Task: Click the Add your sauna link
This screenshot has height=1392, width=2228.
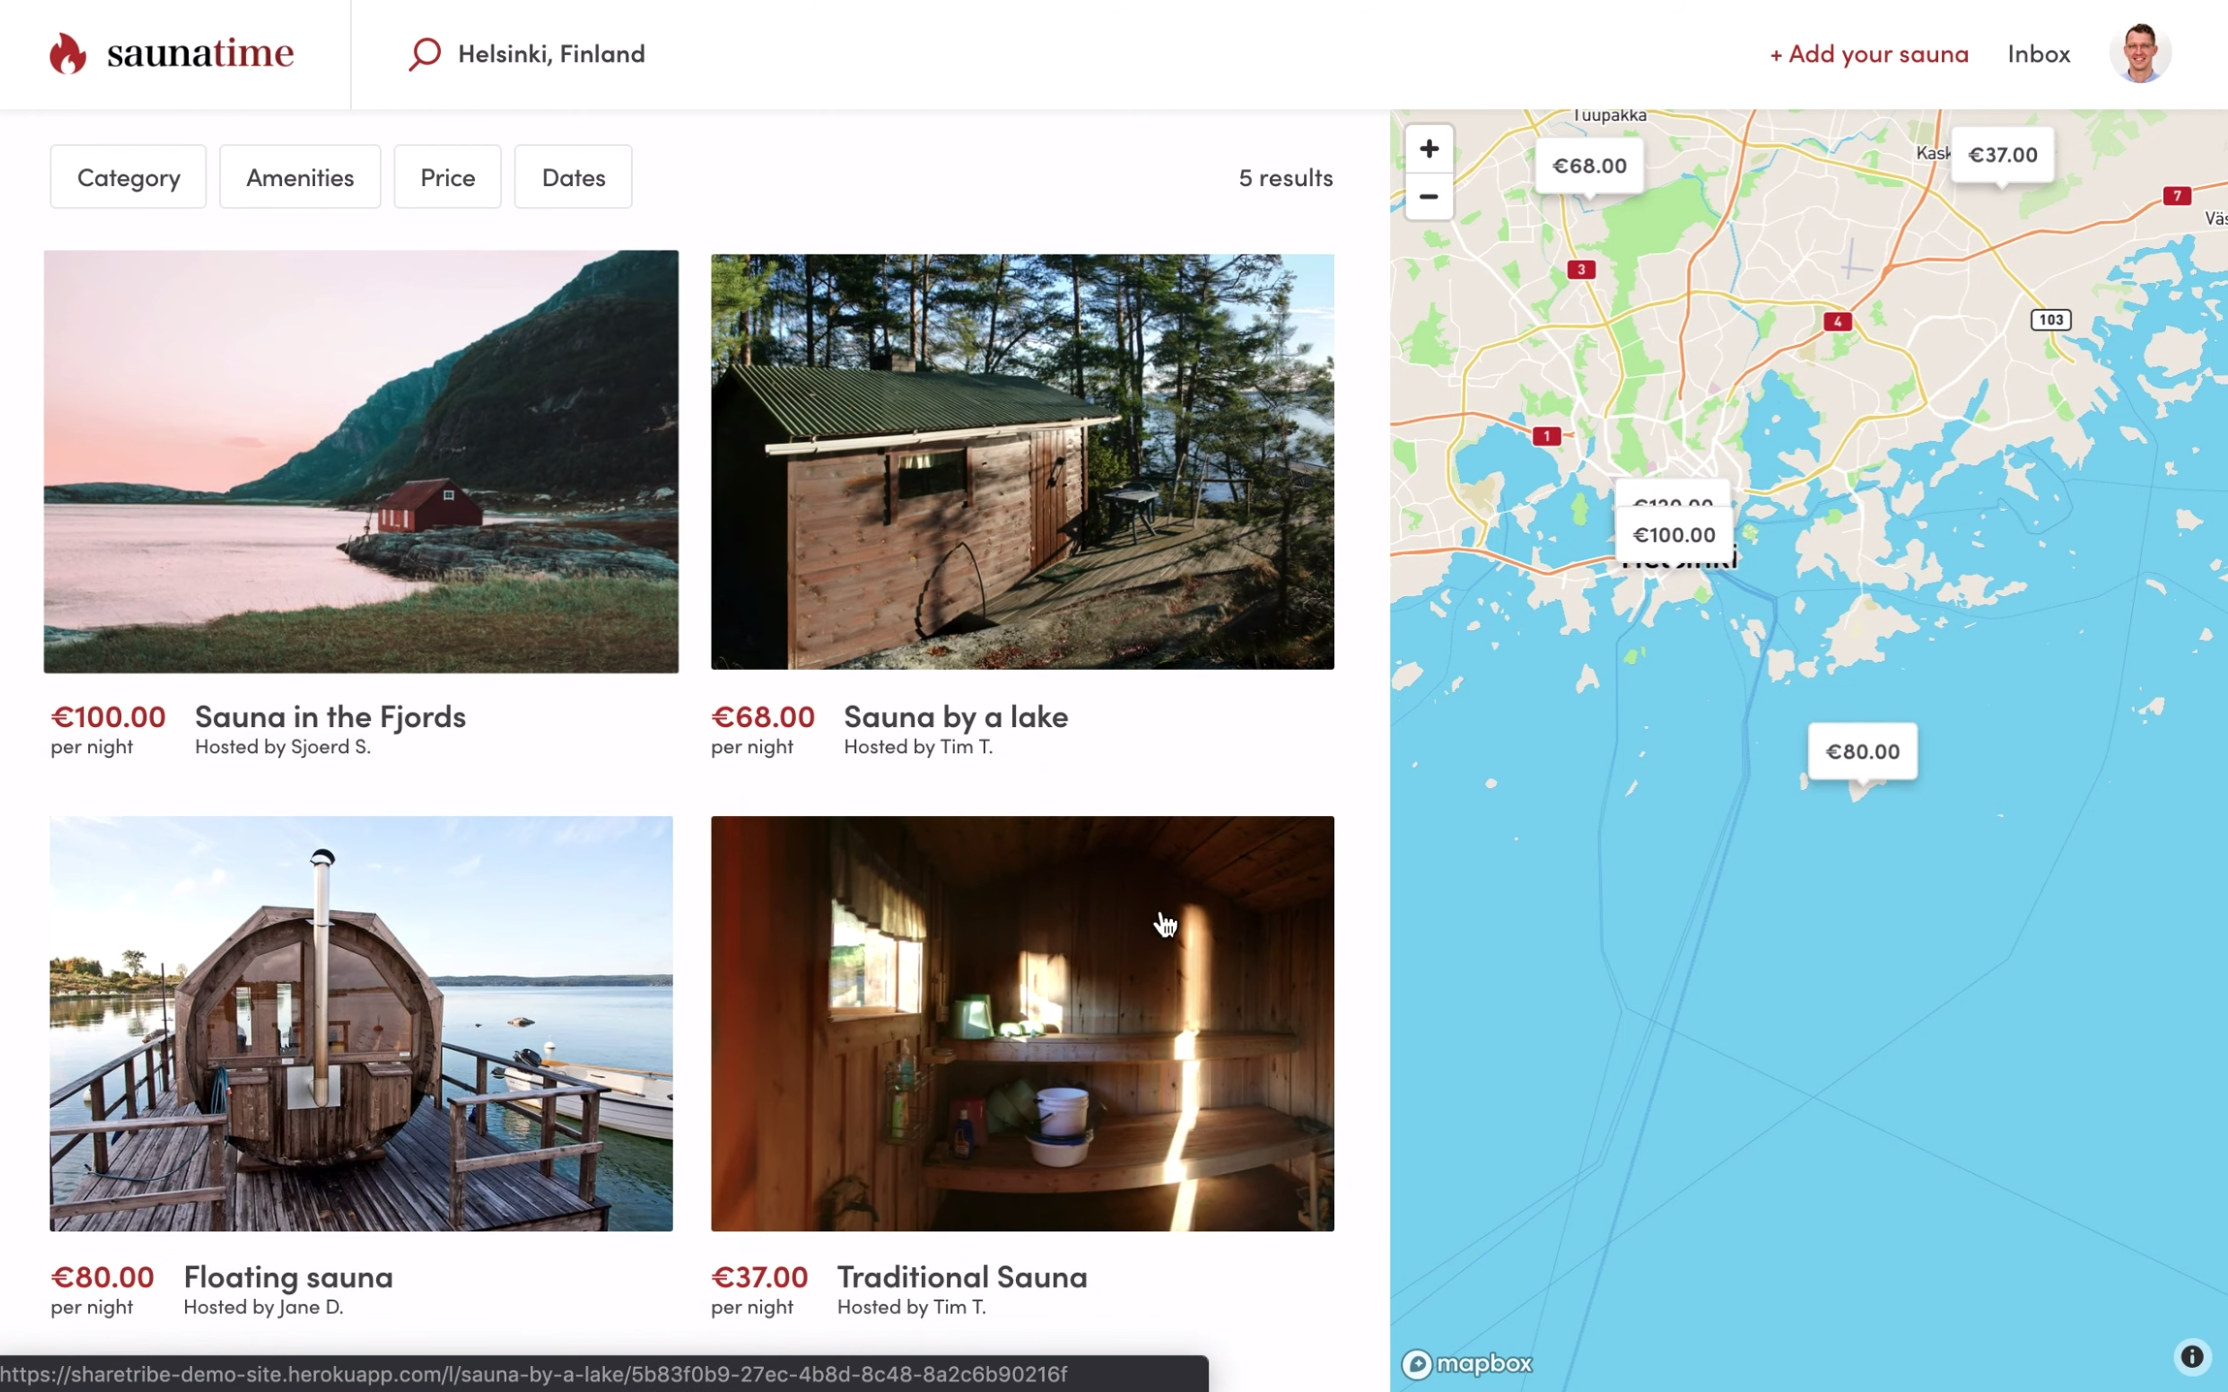Action: (x=1868, y=54)
